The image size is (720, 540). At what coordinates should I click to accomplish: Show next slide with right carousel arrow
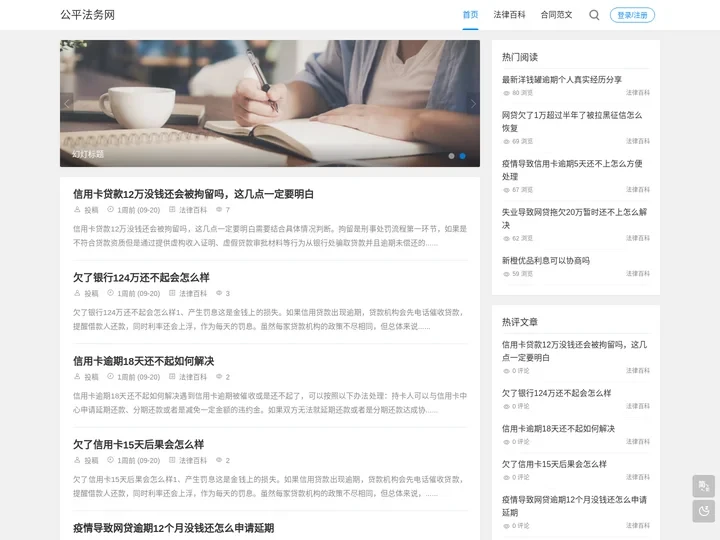473,104
